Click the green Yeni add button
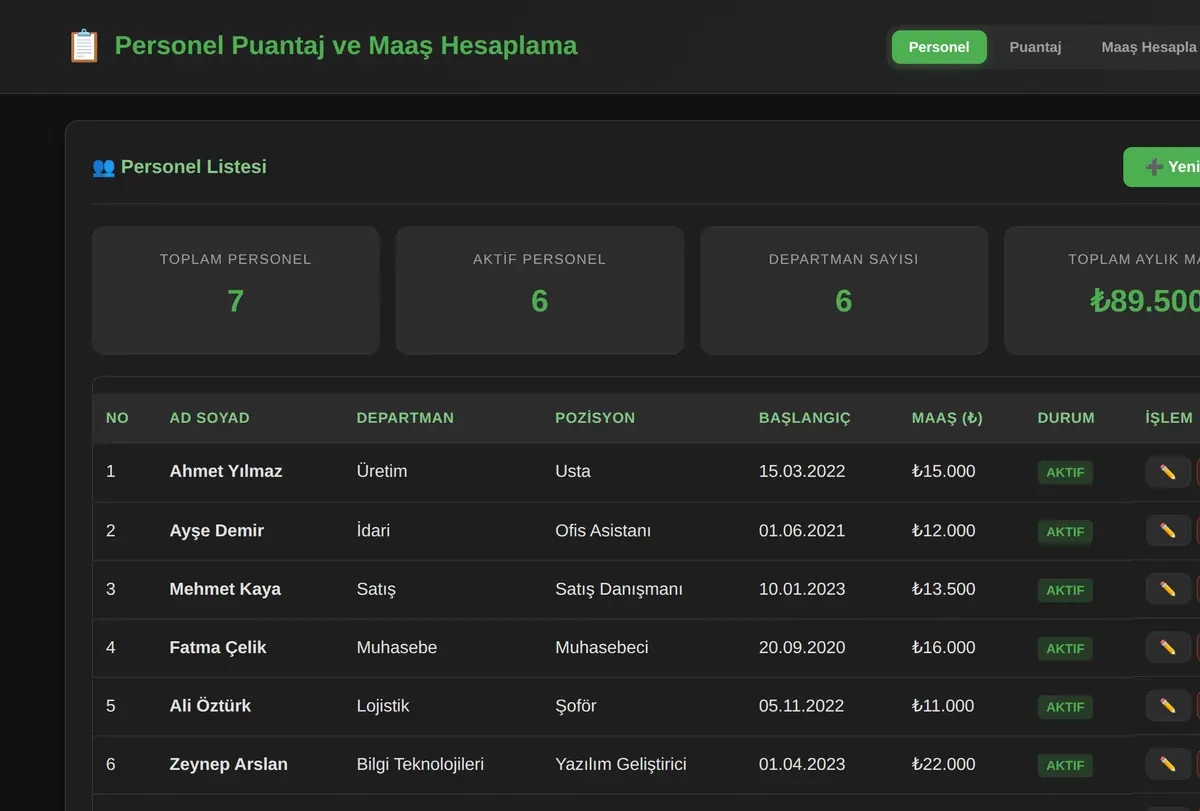Viewport: 1200px width, 811px height. coord(1162,167)
